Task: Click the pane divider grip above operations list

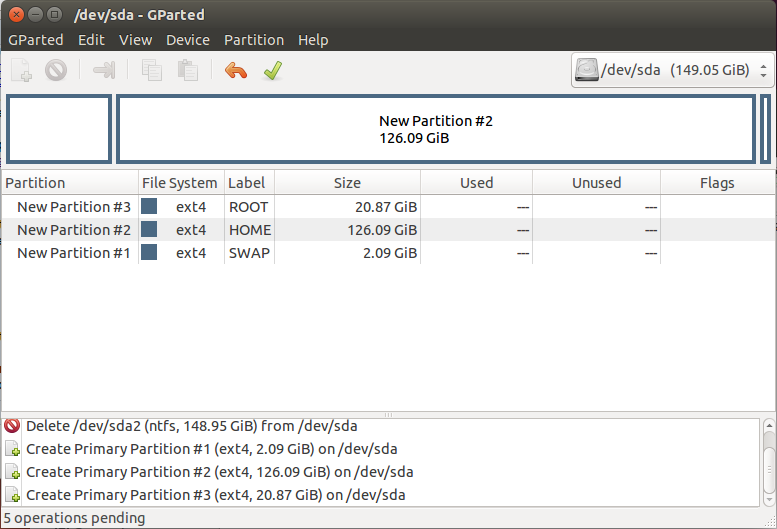Action: click(388, 415)
